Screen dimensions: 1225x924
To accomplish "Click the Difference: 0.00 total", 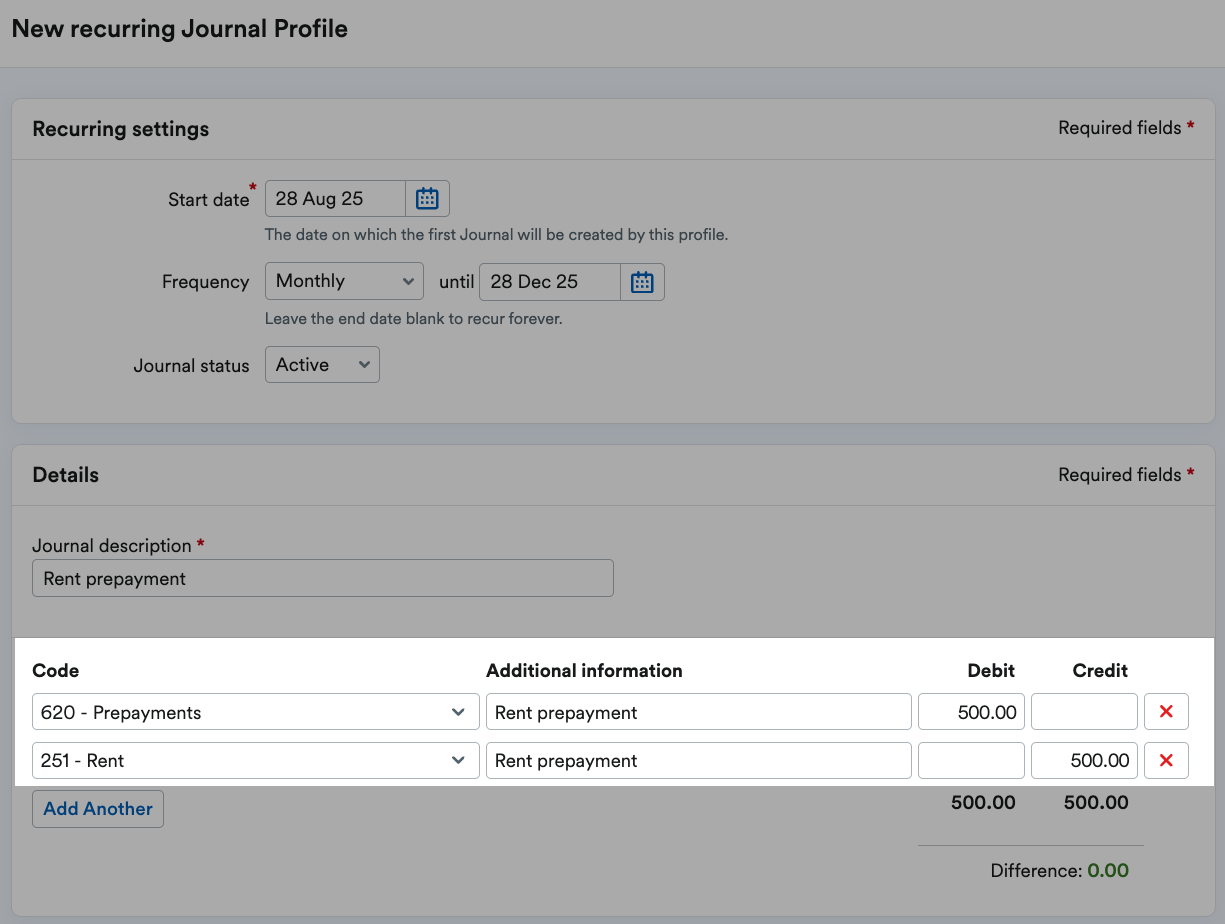I will 1060,870.
